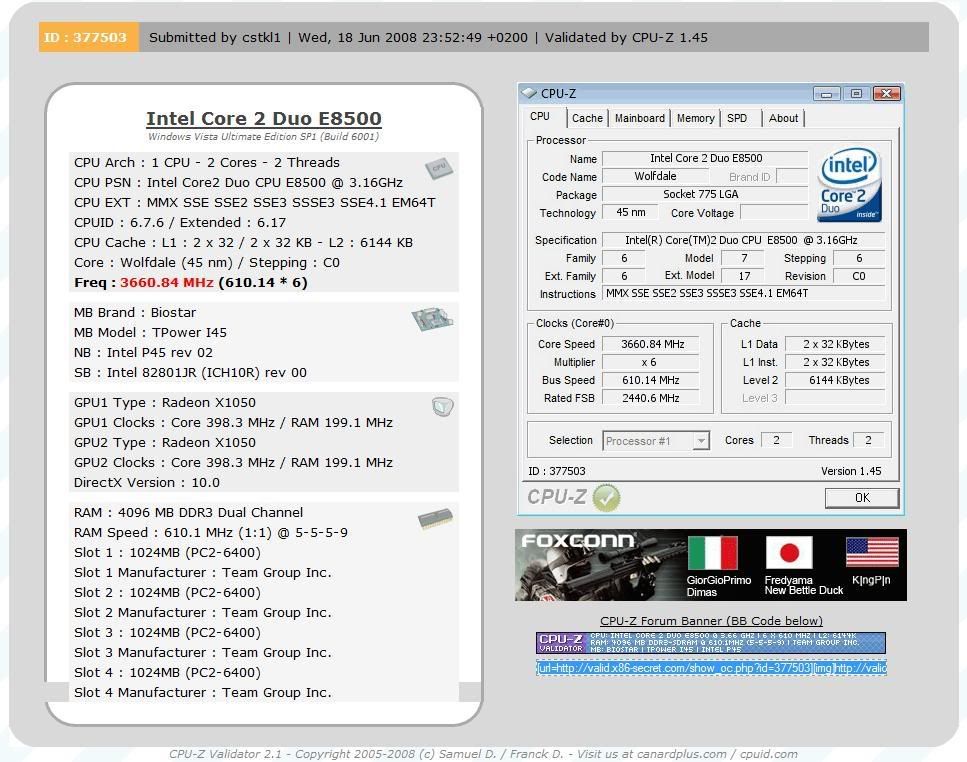Viewport: 967px width, 762px height.
Task: Click the CPU-Z Validator forum banner image
Action: click(711, 643)
